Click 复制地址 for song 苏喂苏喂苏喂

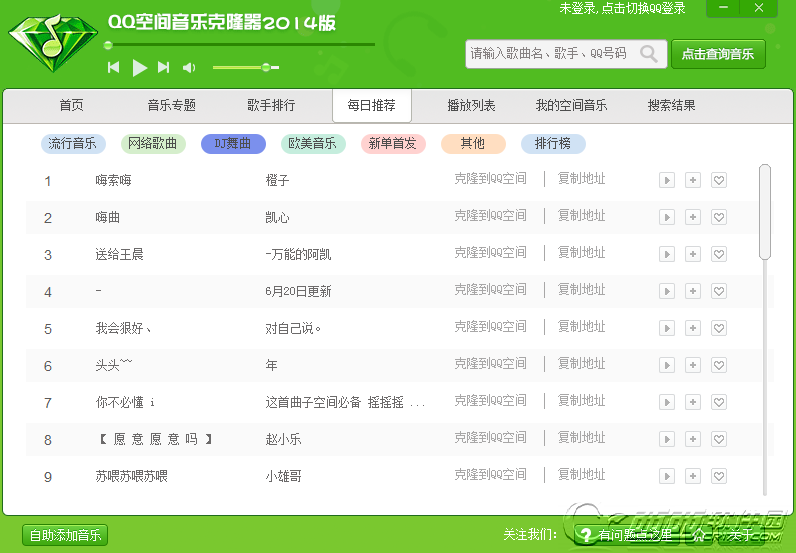tap(581, 475)
